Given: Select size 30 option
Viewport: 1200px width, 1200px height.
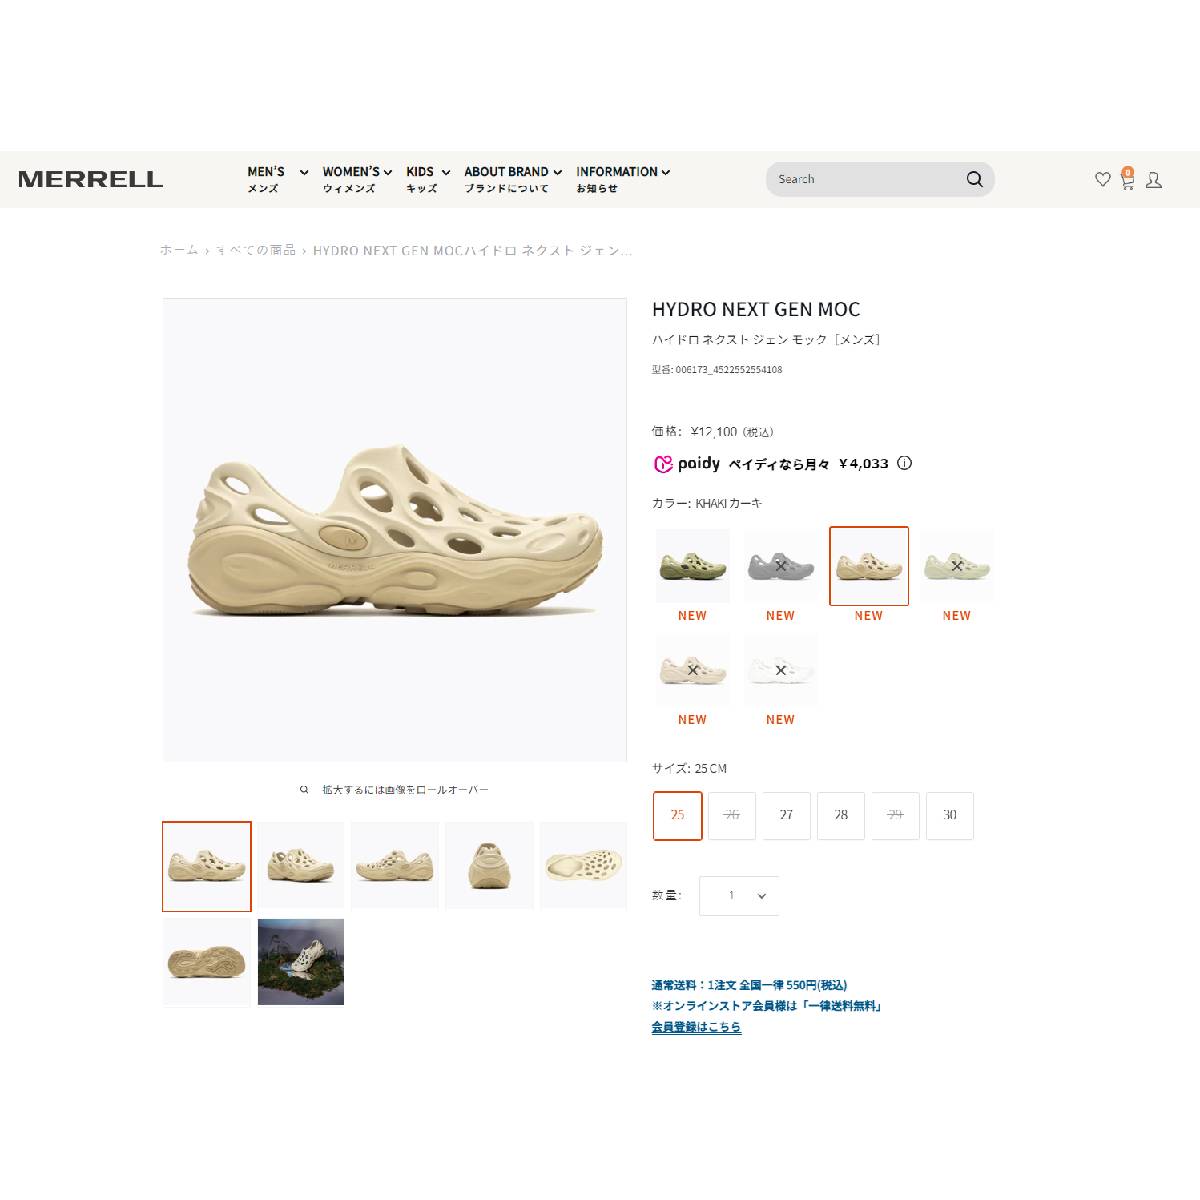Looking at the screenshot, I should 950,815.
